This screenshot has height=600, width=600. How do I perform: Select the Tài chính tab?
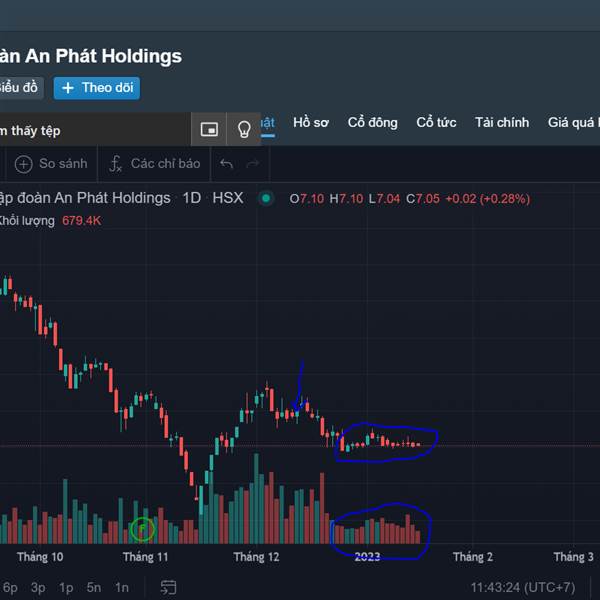(x=502, y=122)
